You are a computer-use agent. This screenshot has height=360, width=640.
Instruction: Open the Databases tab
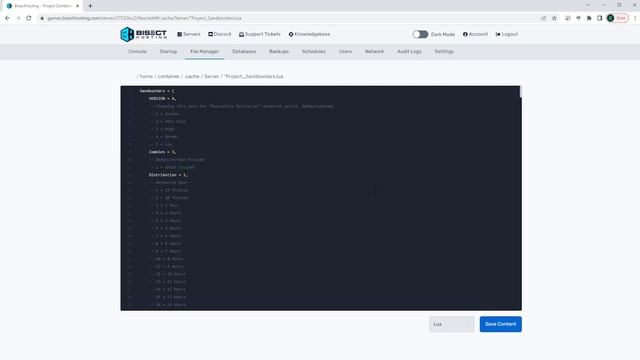(244, 51)
